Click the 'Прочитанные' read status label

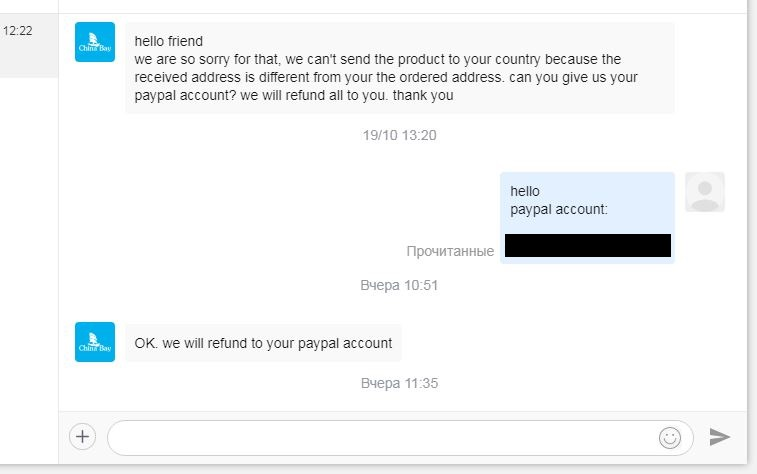click(450, 251)
